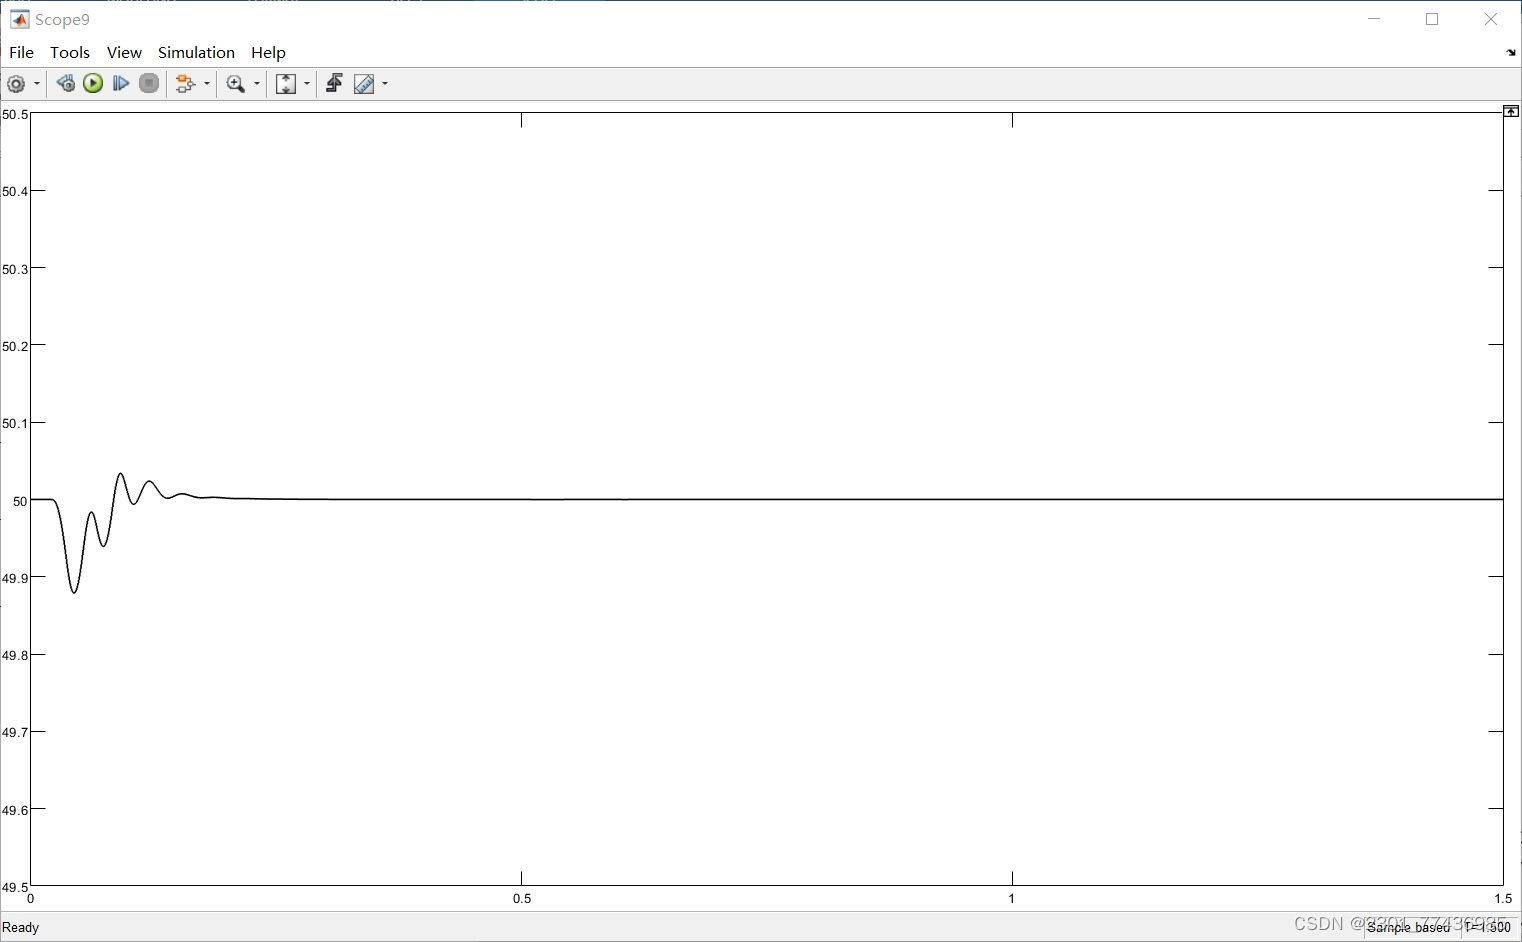Click the 50.1 y-axis label
1522x942 pixels.
(15, 423)
